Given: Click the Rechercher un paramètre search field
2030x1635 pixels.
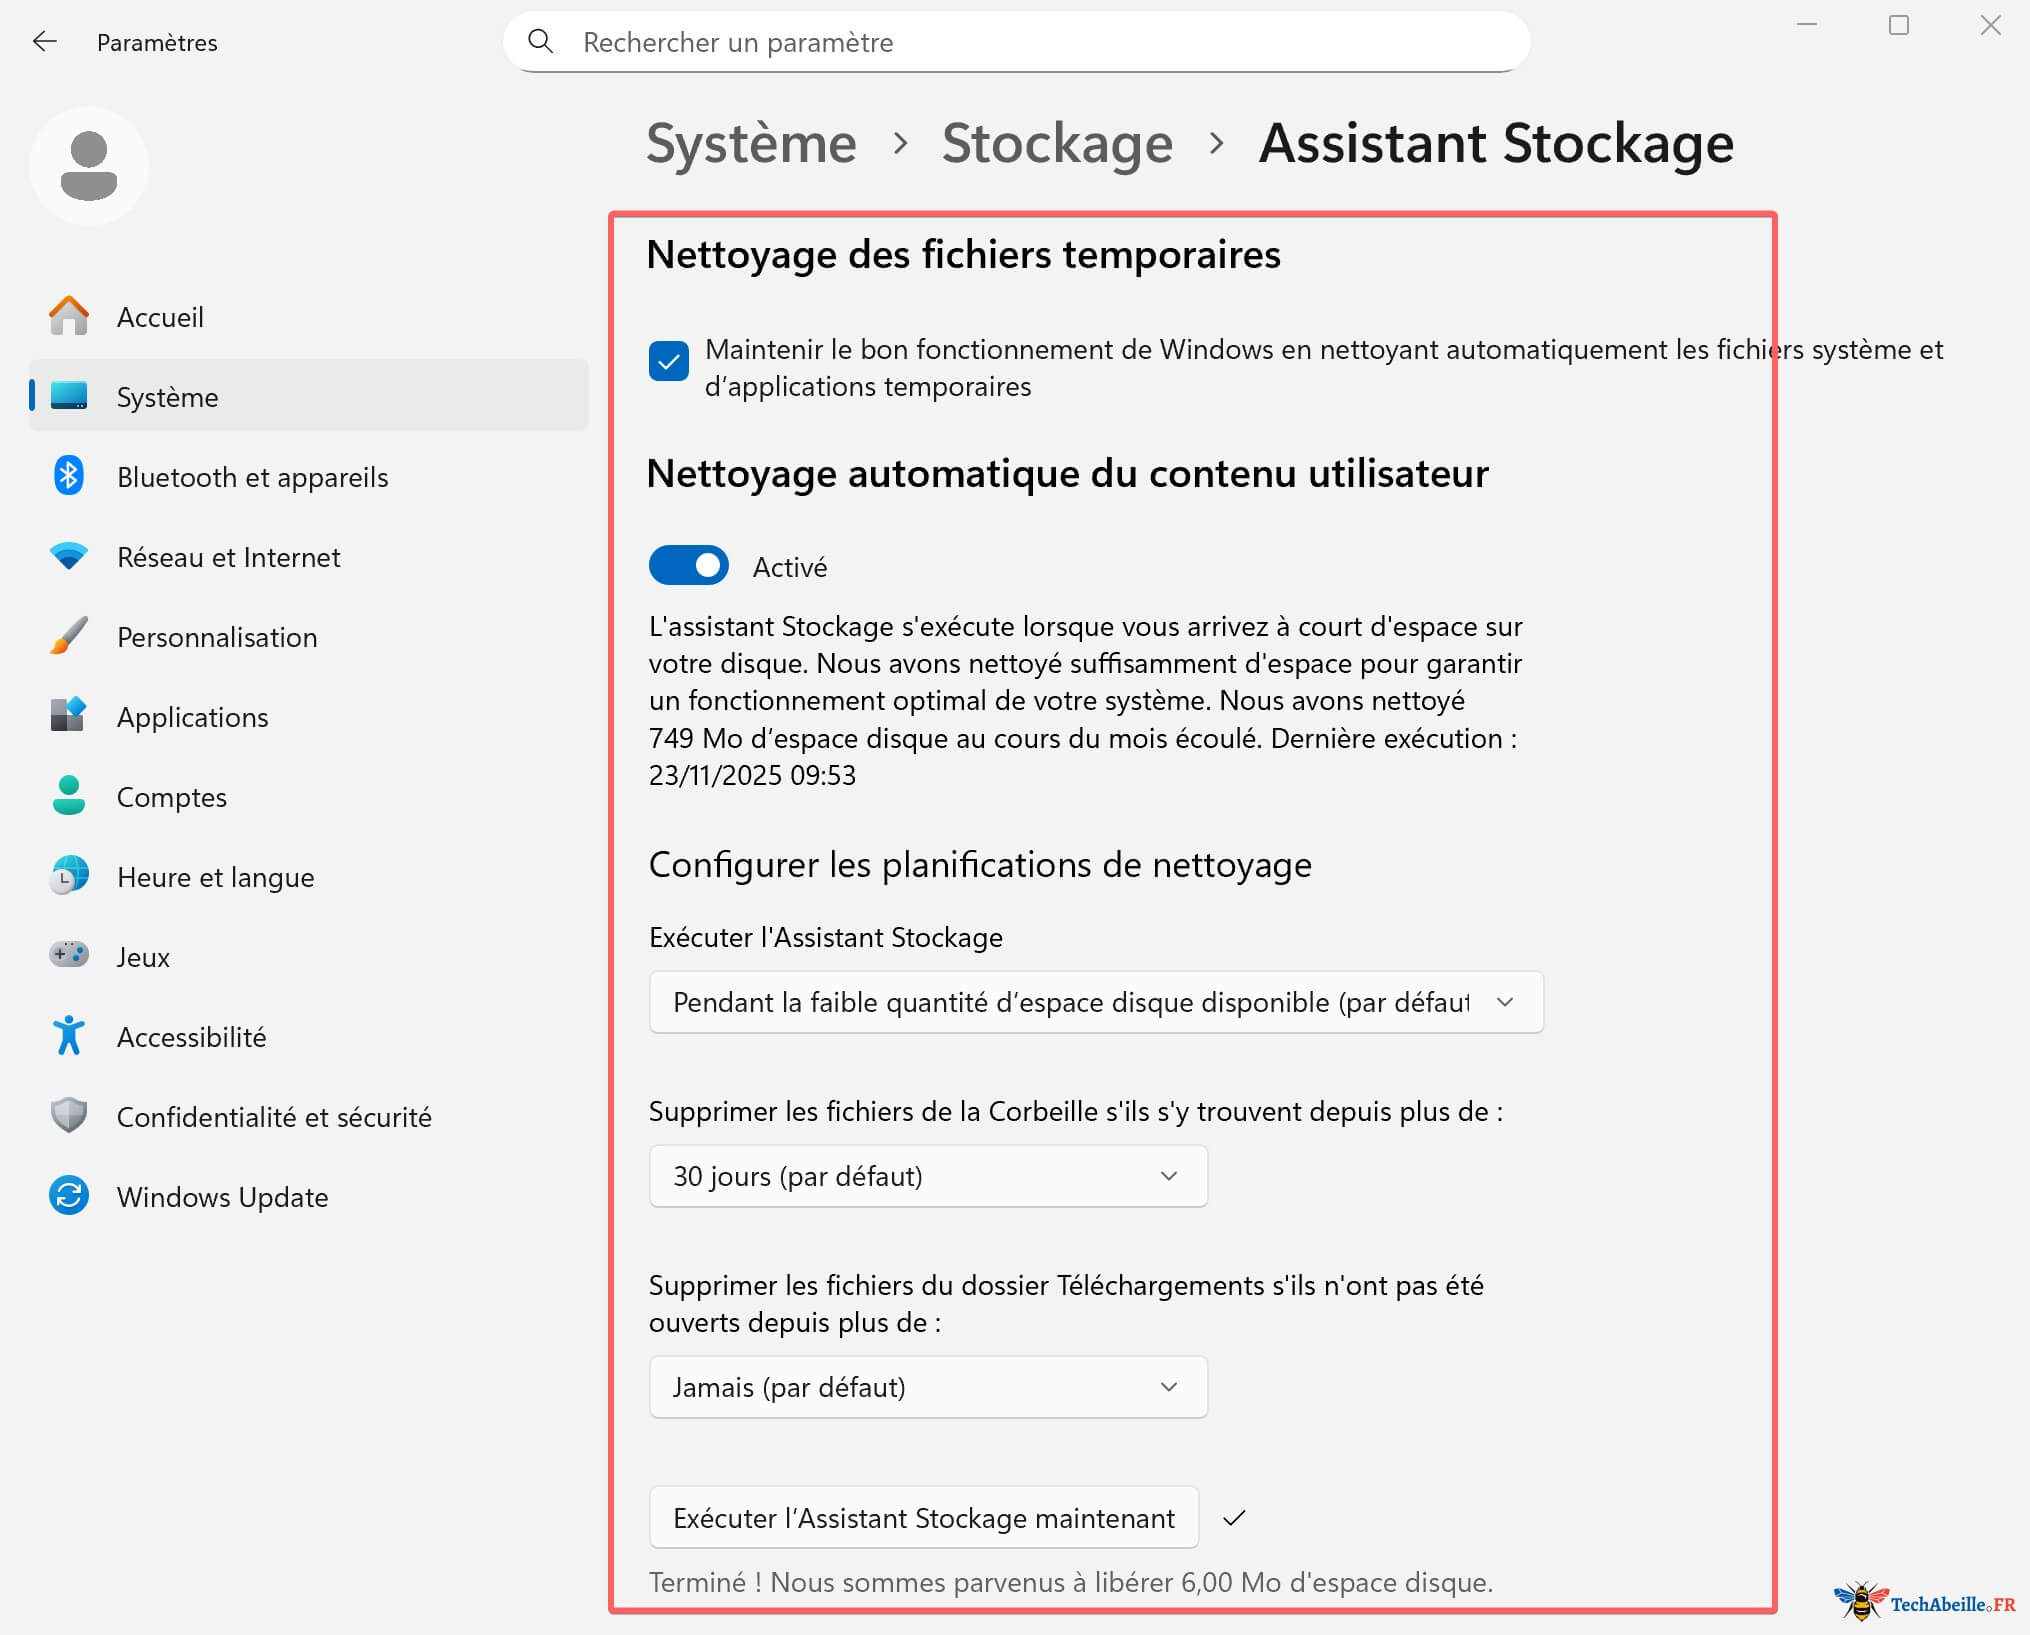Looking at the screenshot, I should pyautogui.click(x=1014, y=42).
